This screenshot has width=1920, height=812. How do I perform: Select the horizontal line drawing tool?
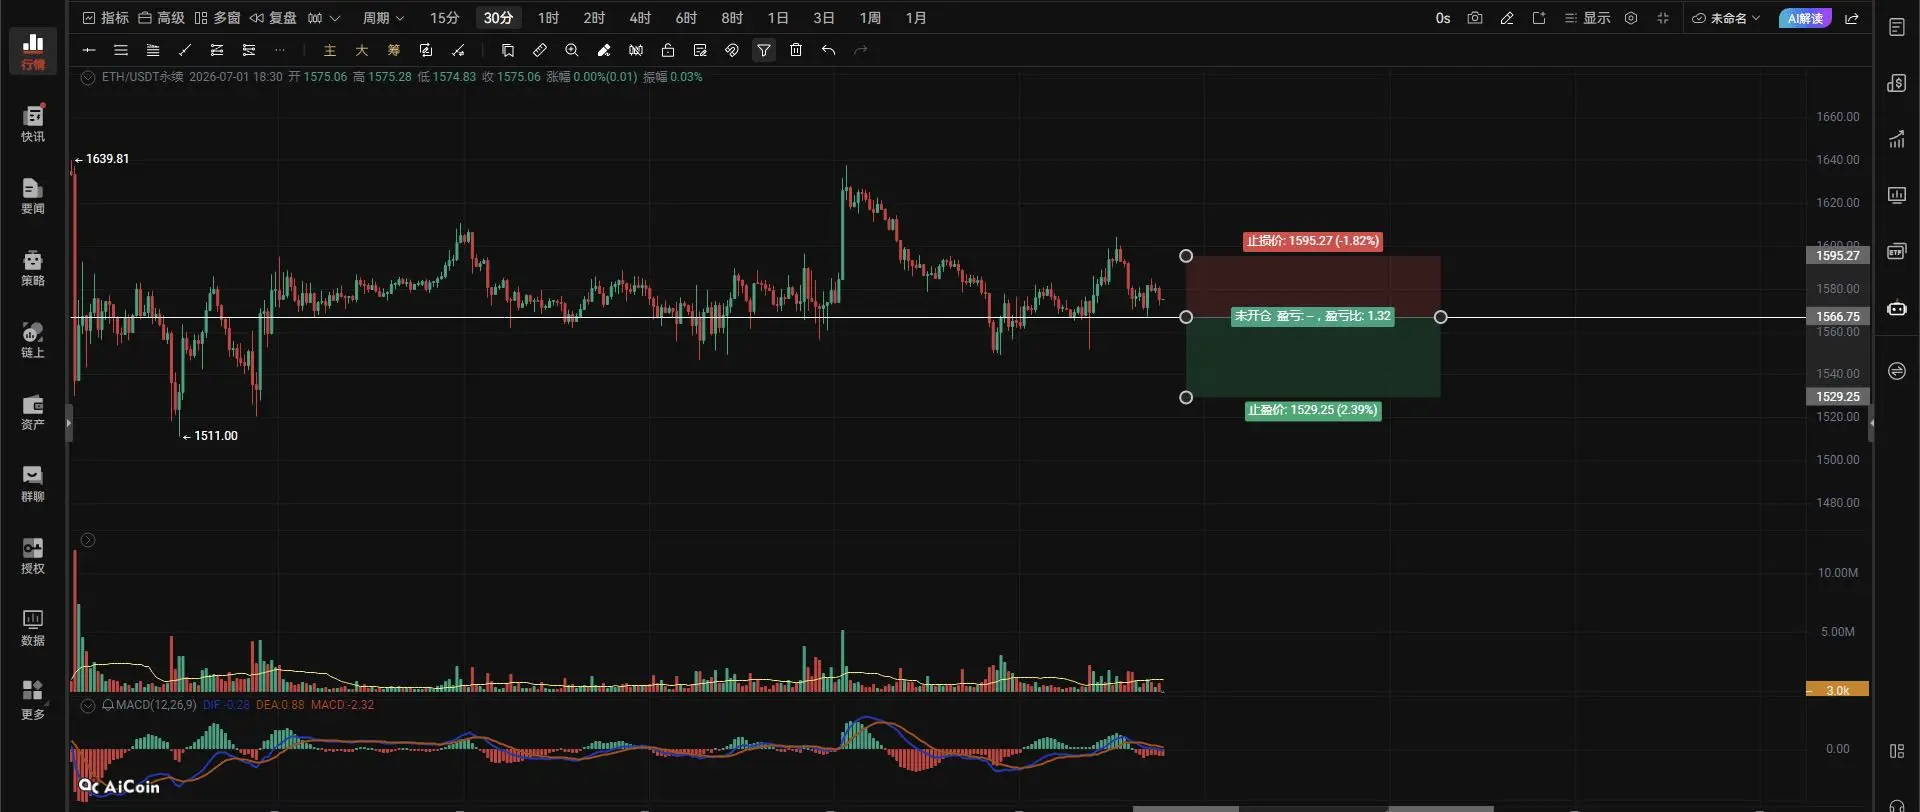point(89,50)
